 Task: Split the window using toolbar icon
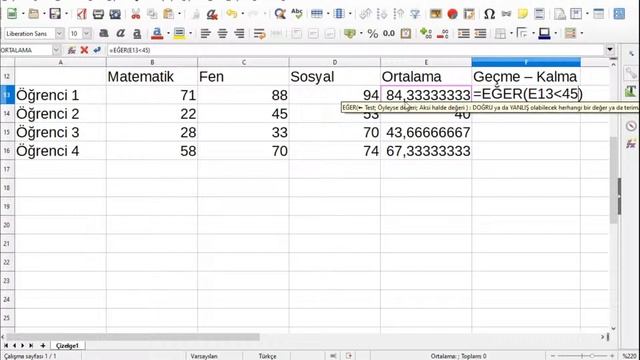tap(599, 14)
